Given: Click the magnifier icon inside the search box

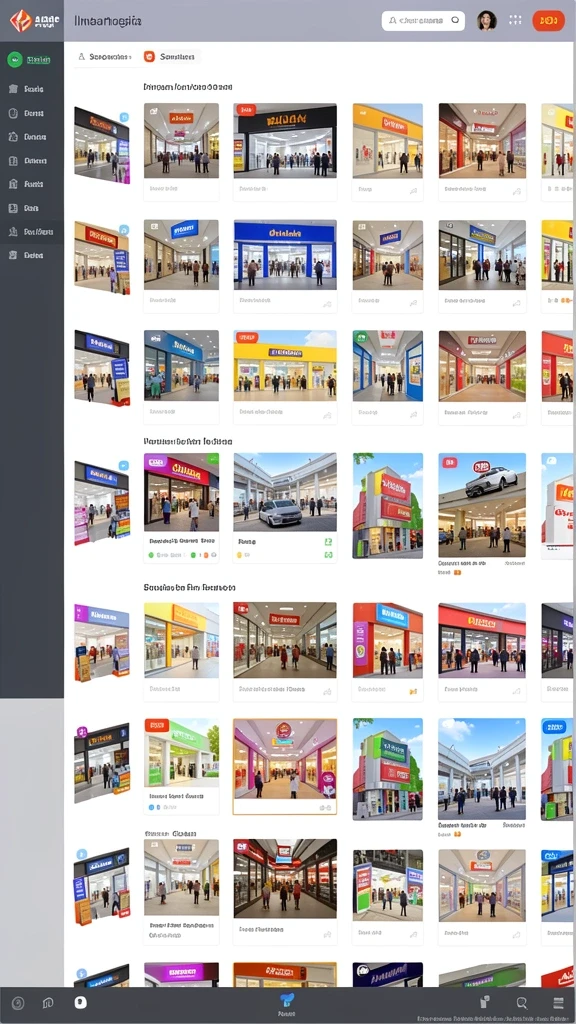Looking at the screenshot, I should (455, 20).
